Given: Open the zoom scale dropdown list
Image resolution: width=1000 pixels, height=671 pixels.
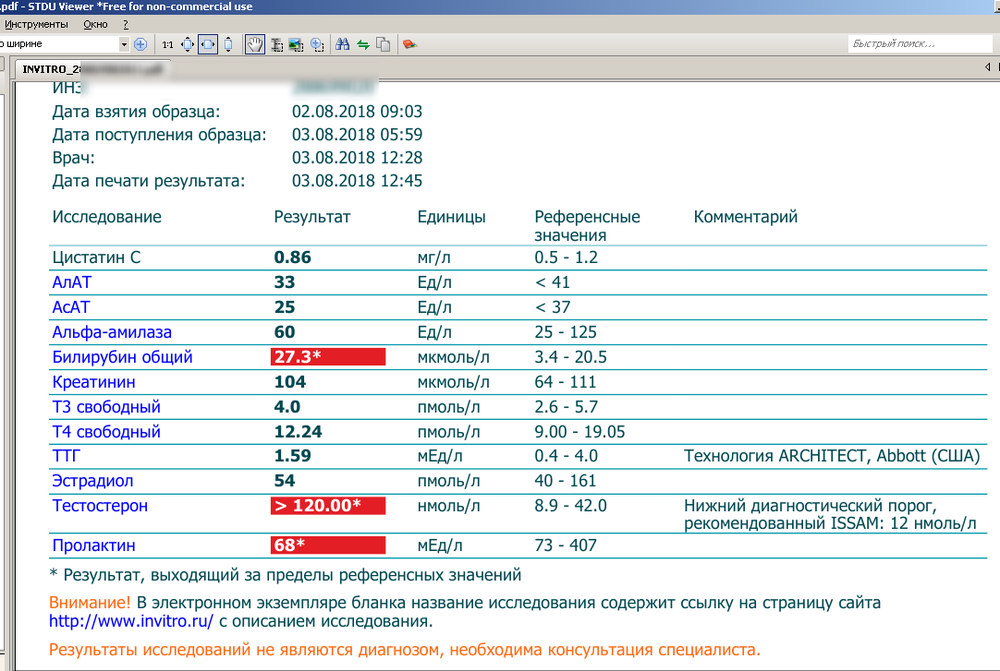Looking at the screenshot, I should click(125, 44).
